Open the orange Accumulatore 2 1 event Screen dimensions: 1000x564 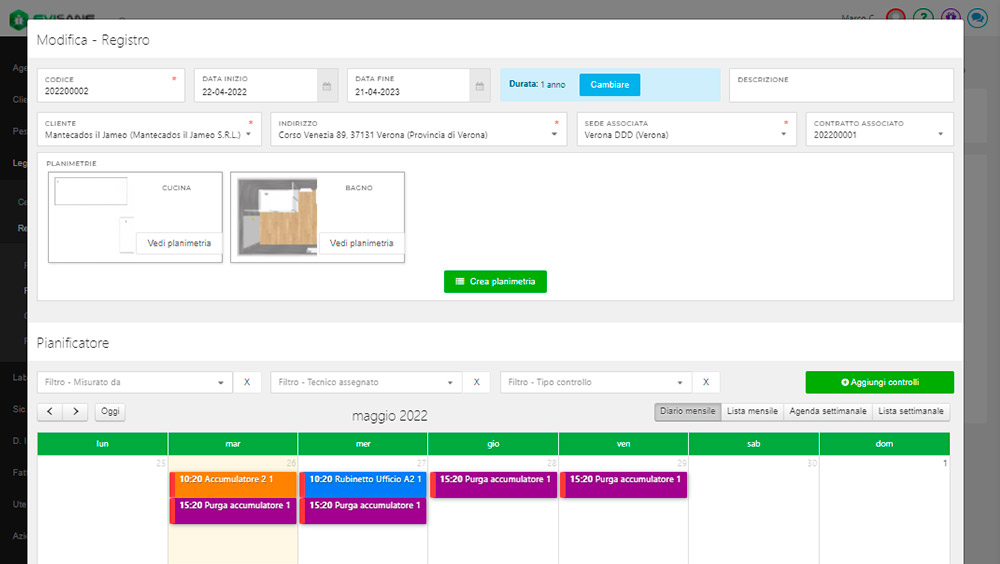coord(233,480)
